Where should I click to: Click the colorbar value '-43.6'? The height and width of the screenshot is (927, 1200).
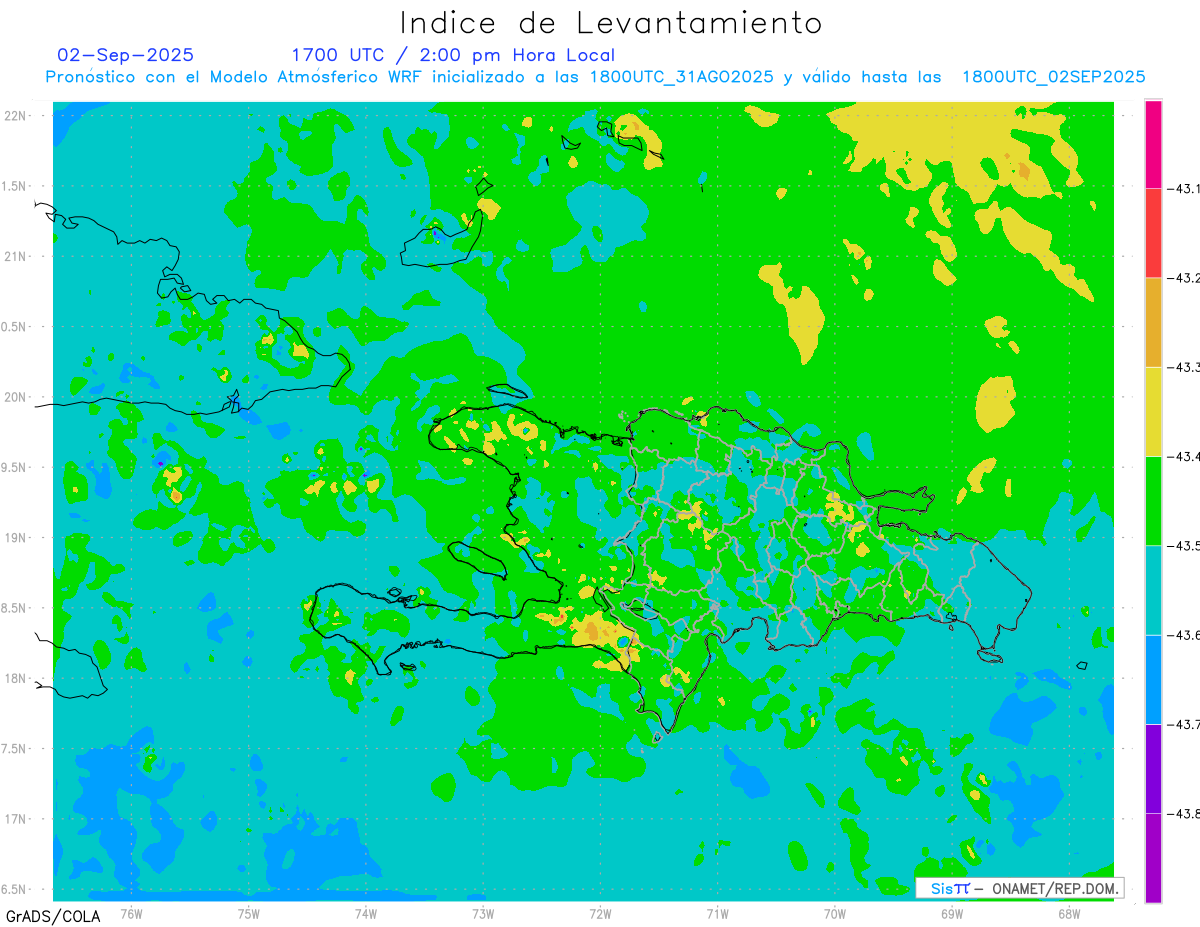tap(1184, 634)
